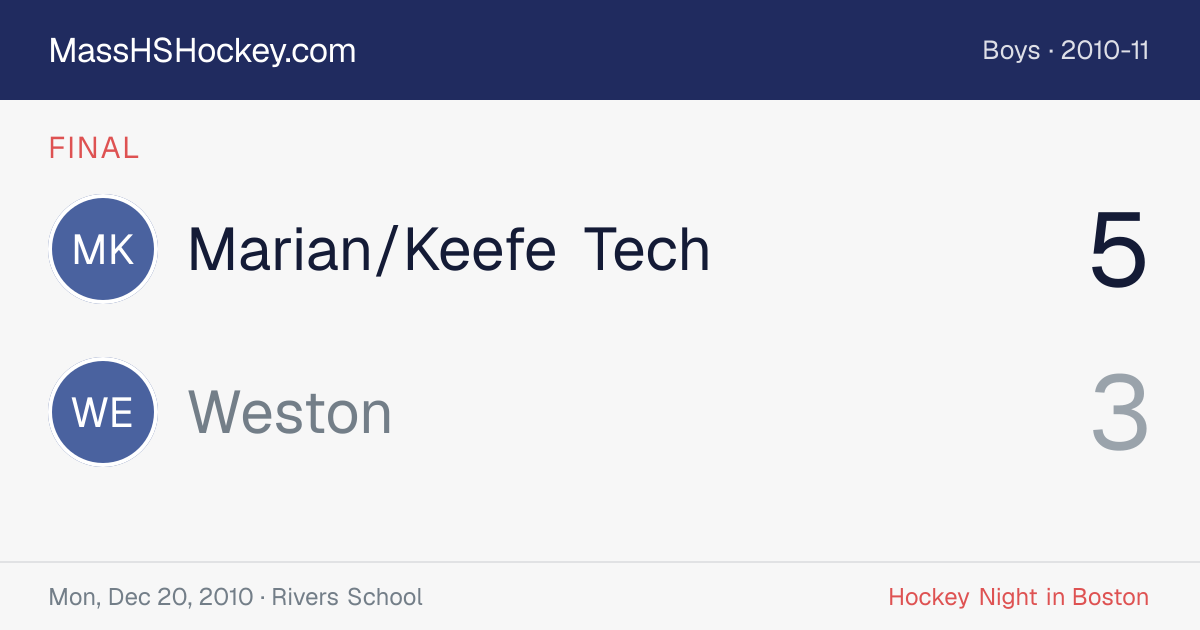Click the word Night in the footer link
This screenshot has width=1200, height=630.
[1008, 597]
